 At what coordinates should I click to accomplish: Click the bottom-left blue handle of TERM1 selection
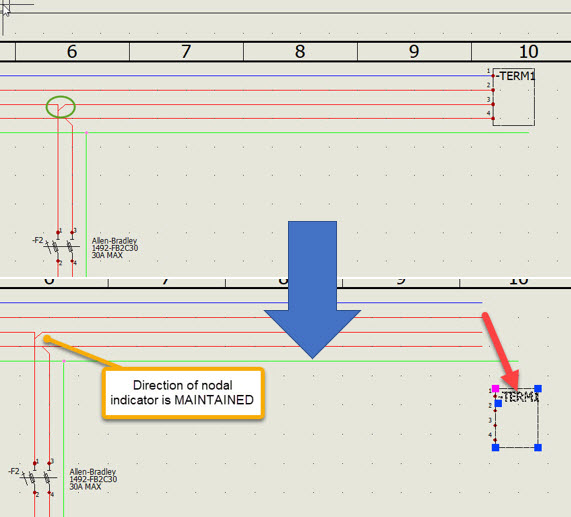click(x=495, y=447)
